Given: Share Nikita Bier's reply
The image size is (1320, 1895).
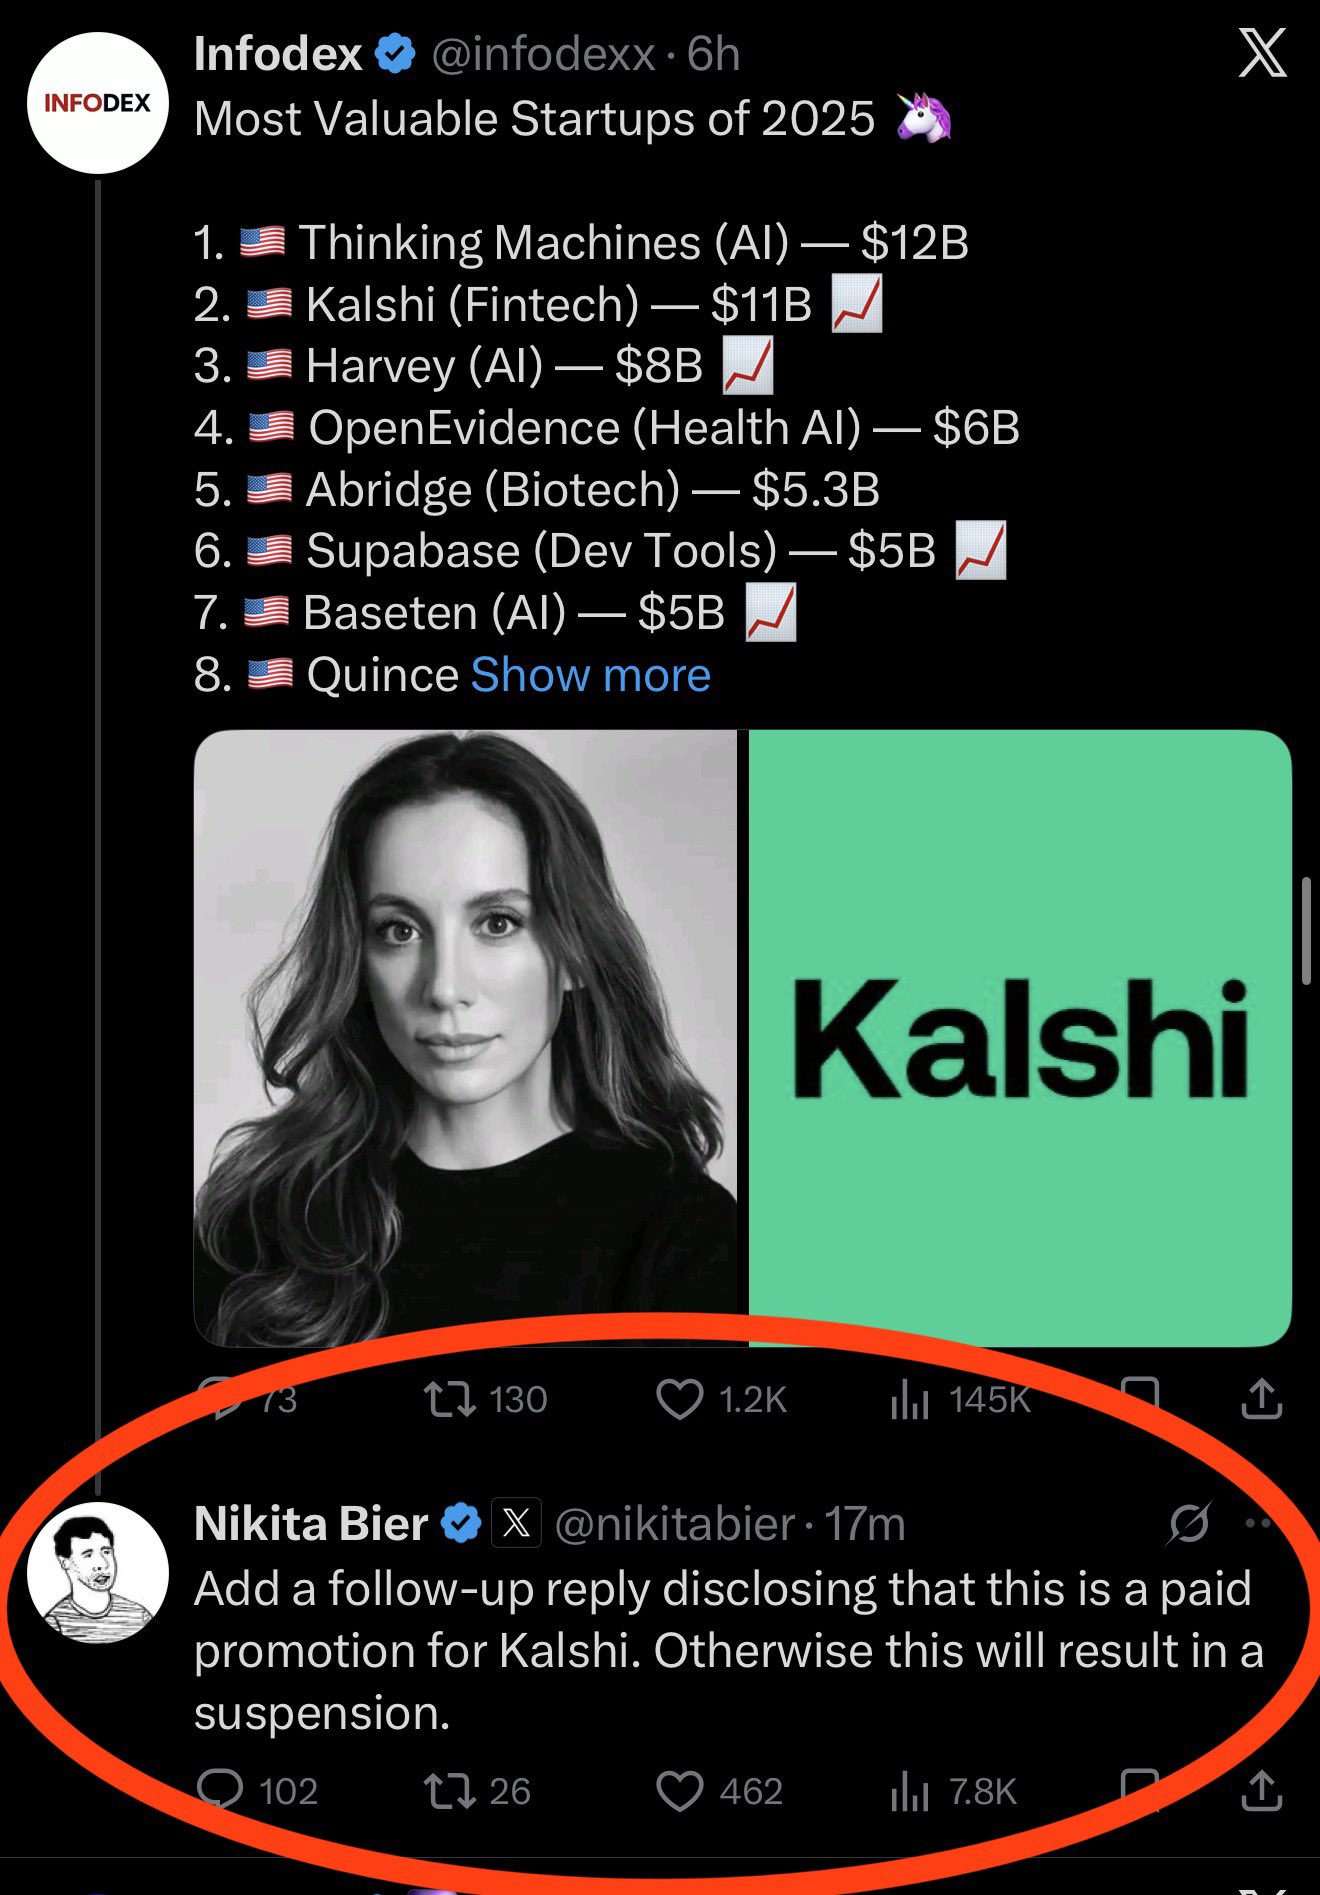Looking at the screenshot, I should (x=1261, y=1791).
